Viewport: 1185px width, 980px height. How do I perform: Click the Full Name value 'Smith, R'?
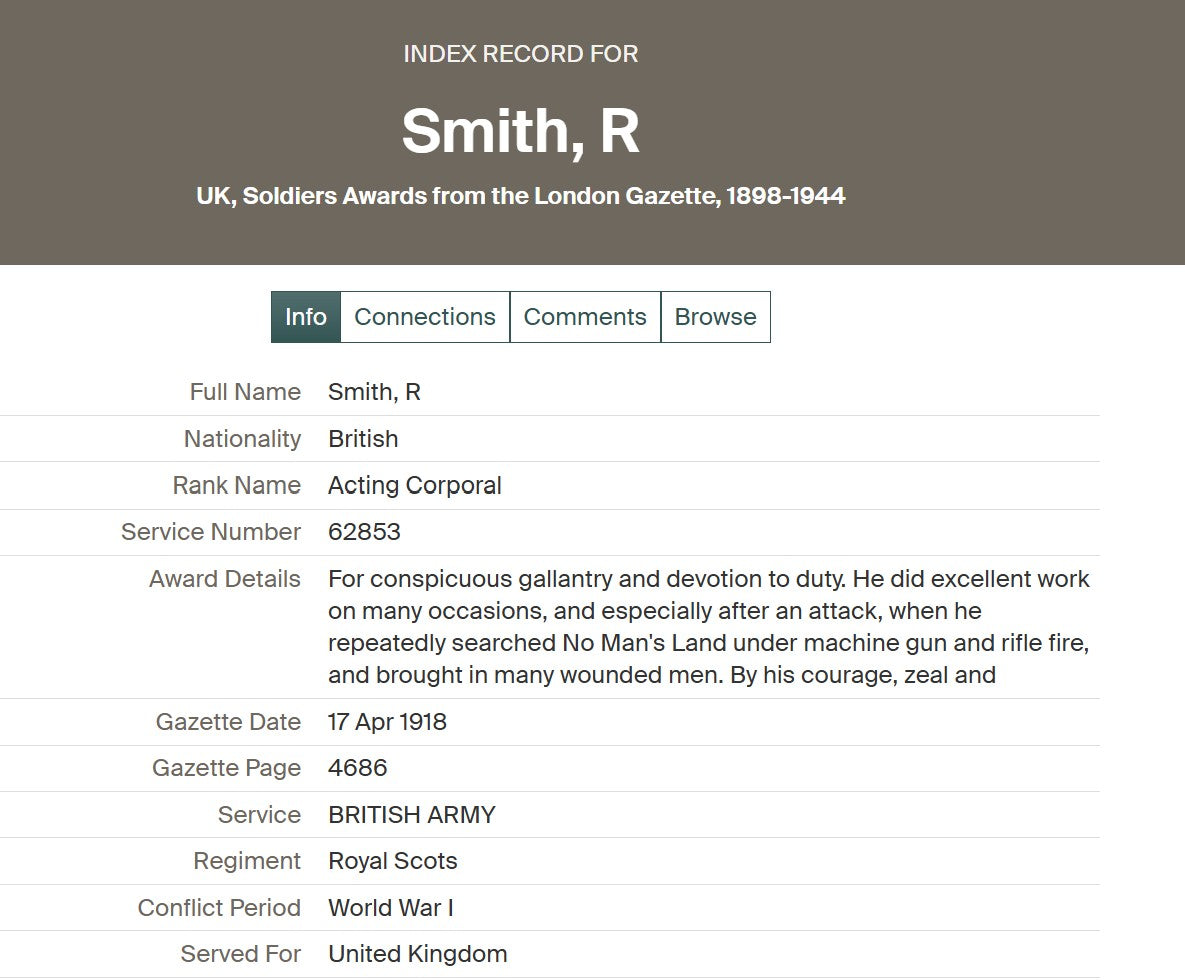tap(374, 392)
